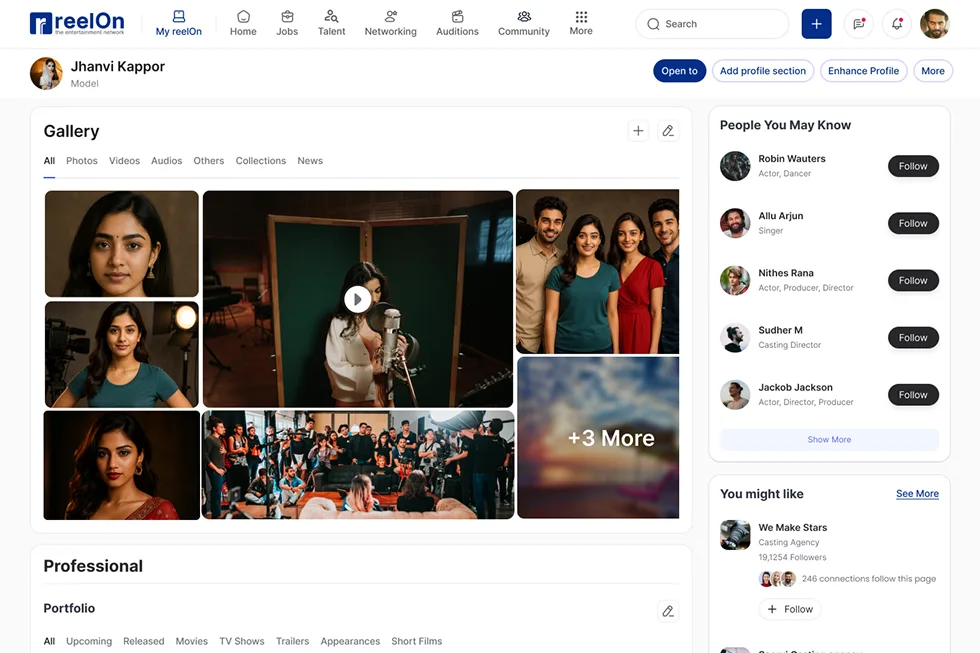This screenshot has height=653, width=980.
Task: Open the Jobs navigation icon
Action: [x=287, y=23]
